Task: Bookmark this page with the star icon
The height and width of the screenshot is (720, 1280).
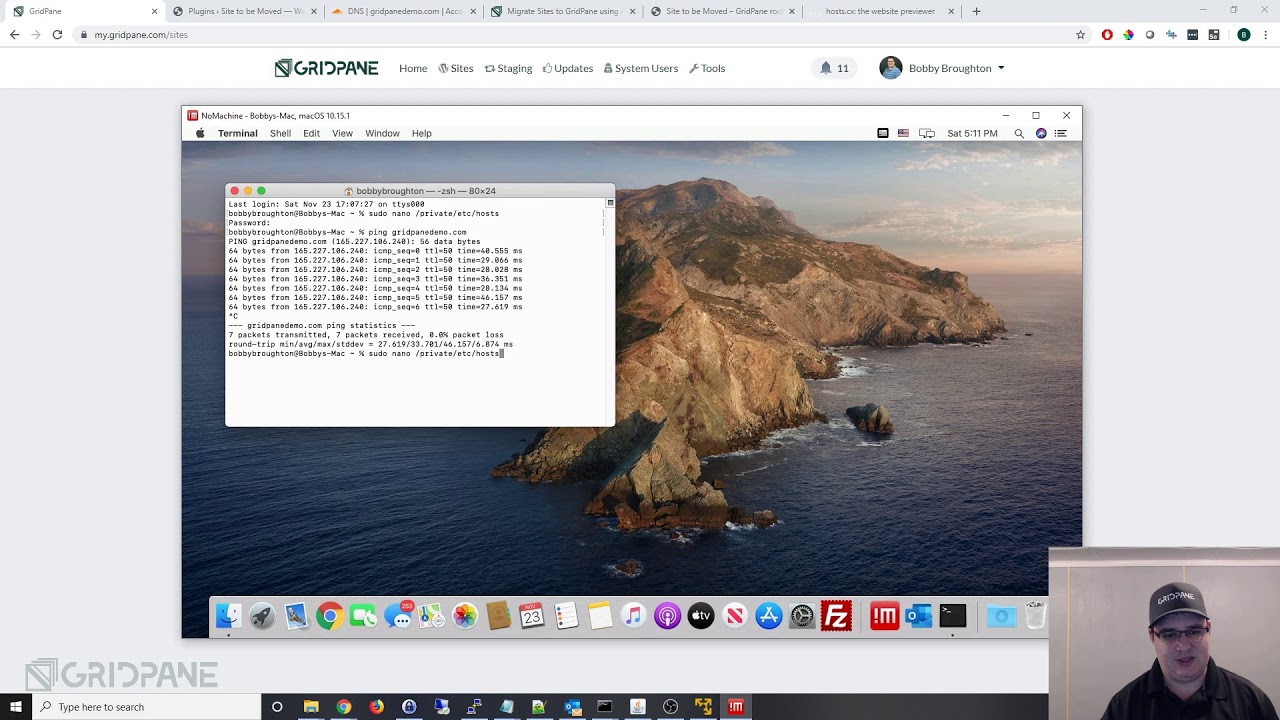Action: (1080, 35)
